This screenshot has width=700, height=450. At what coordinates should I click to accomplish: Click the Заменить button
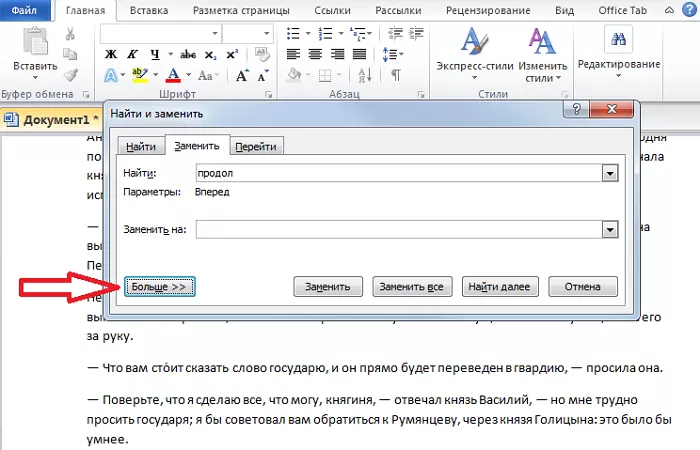pos(328,287)
